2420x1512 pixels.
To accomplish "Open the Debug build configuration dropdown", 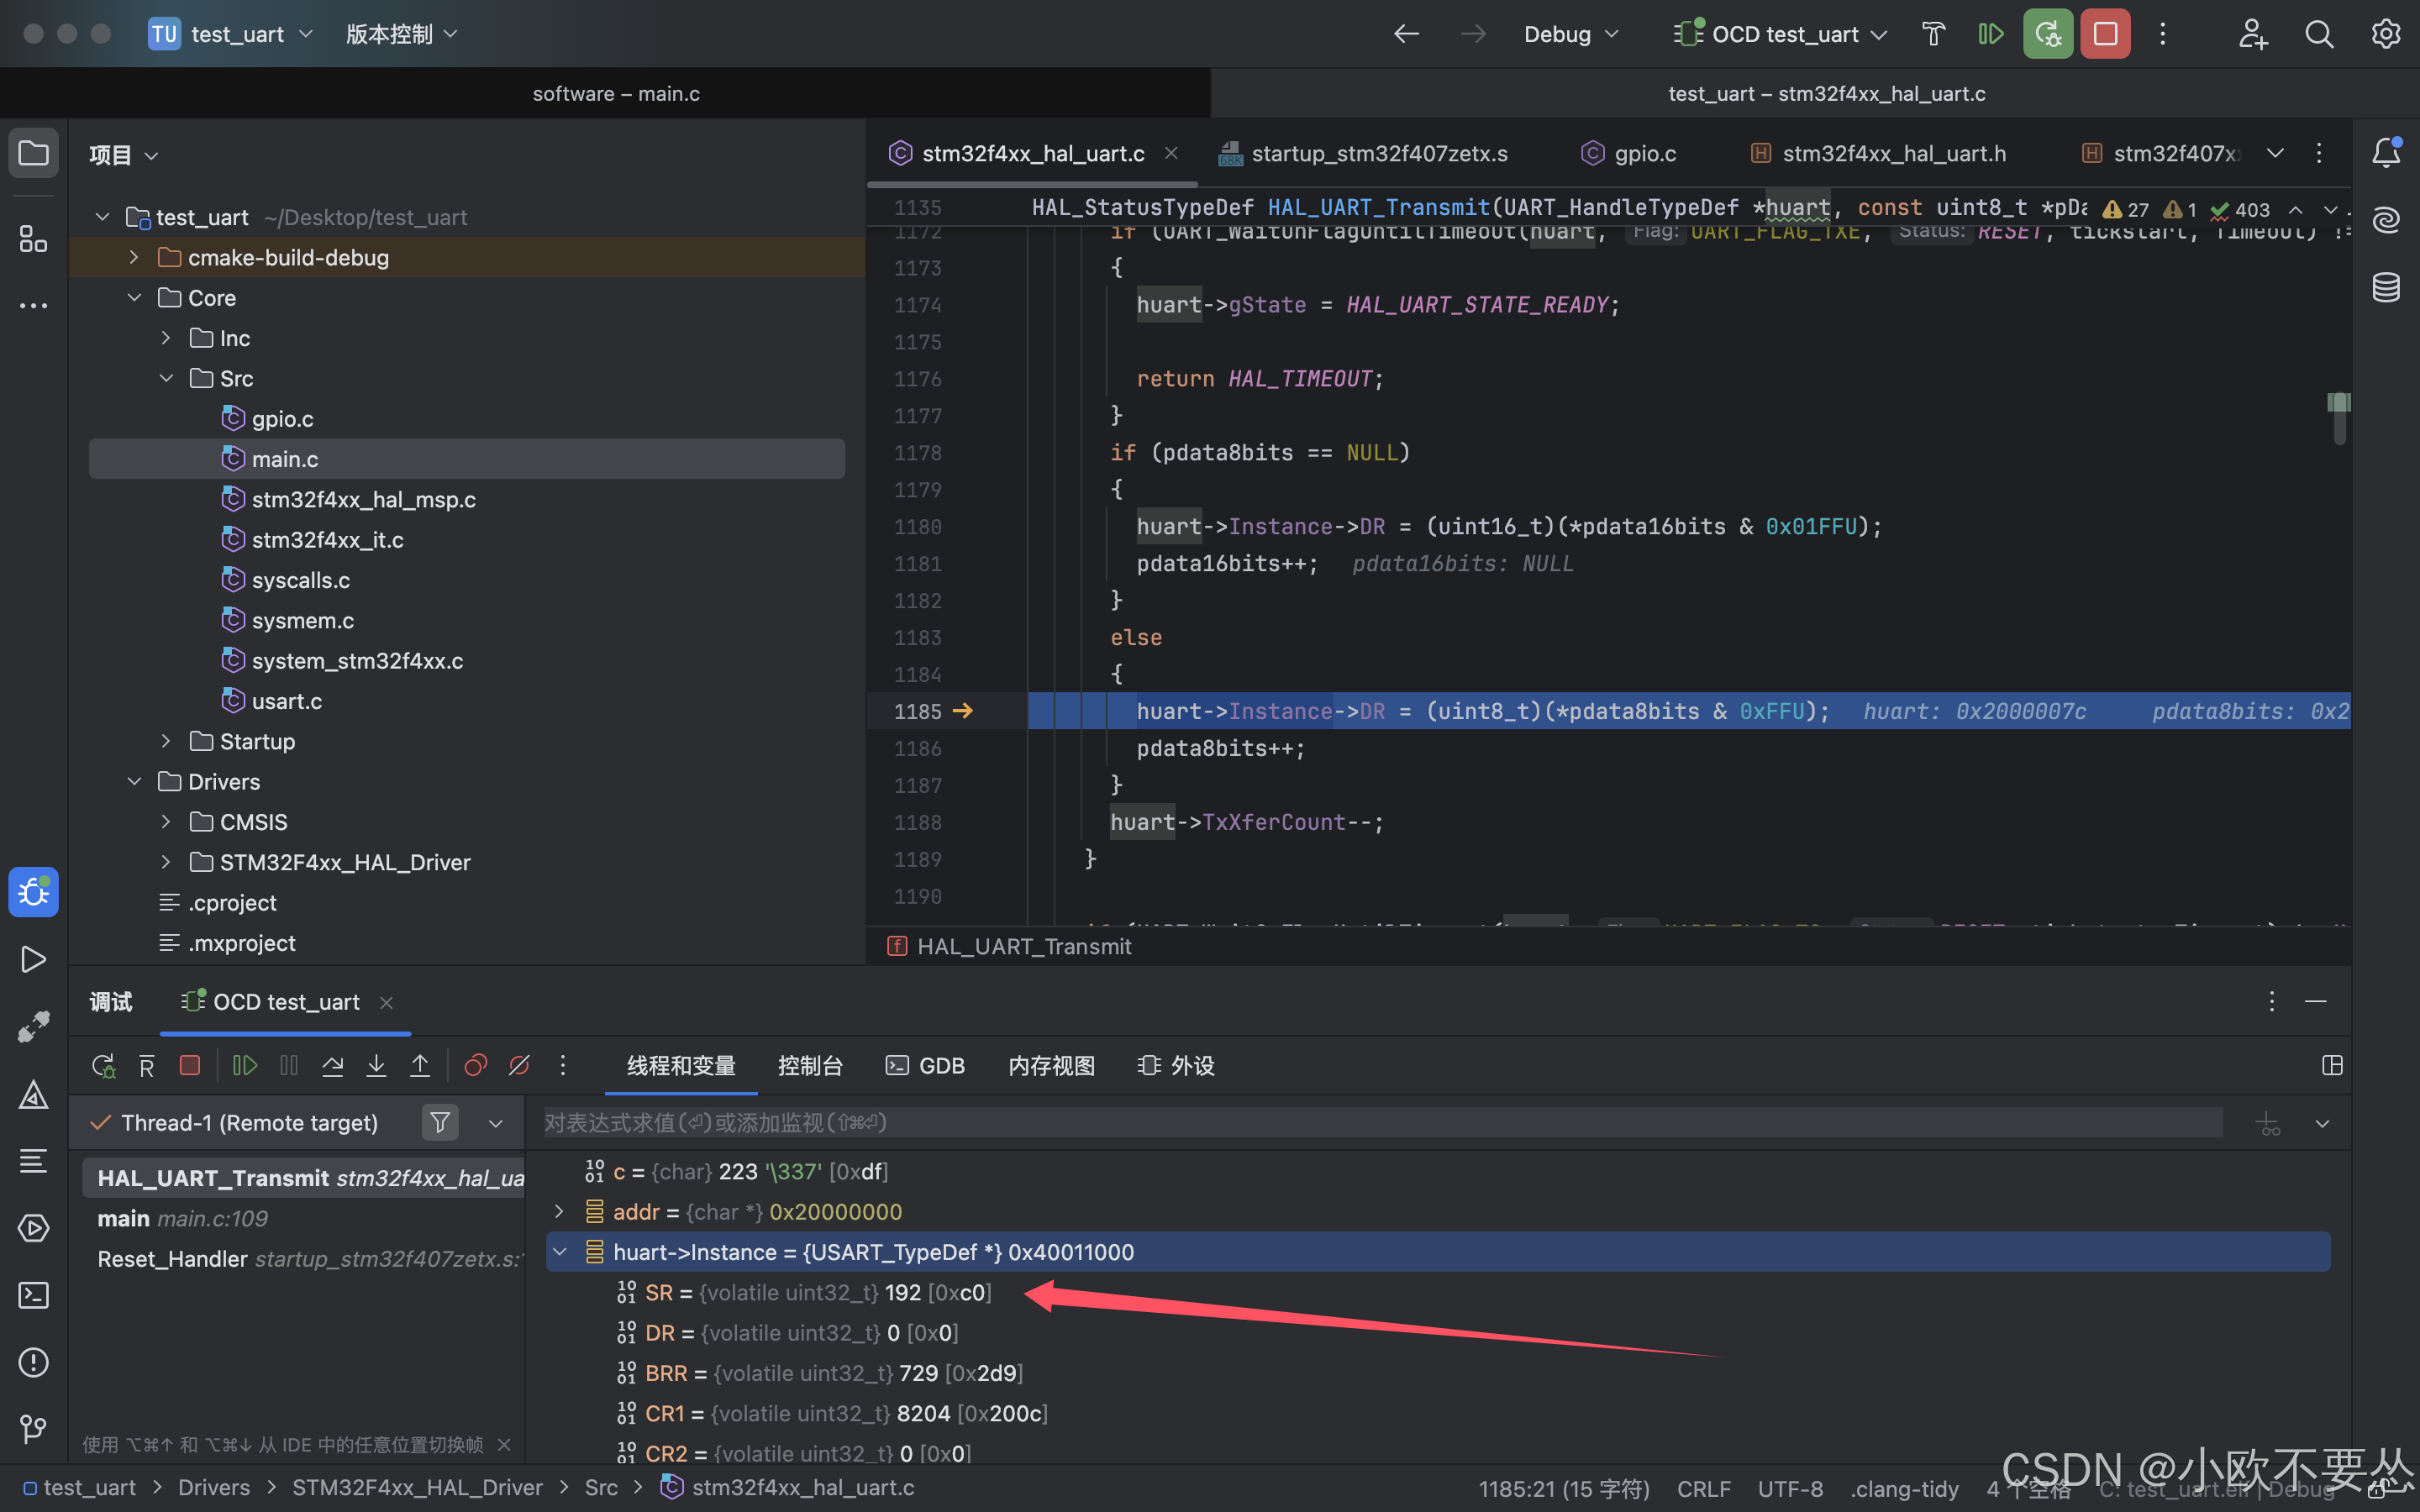I will (x=1570, y=34).
